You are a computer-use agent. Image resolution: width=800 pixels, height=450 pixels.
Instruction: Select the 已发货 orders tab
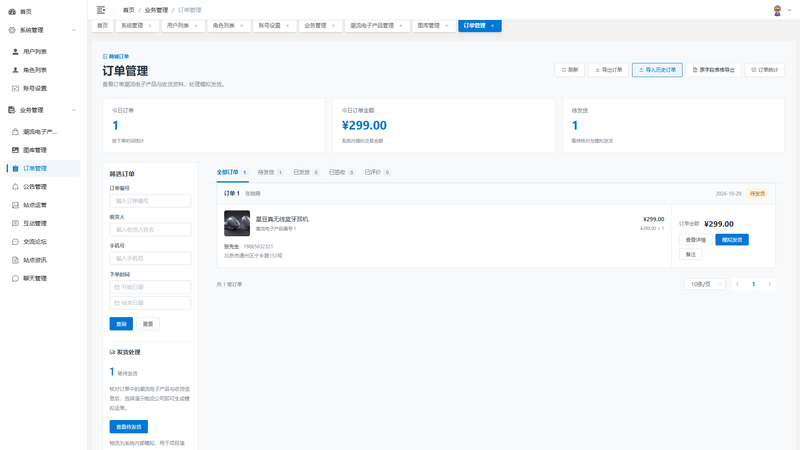(306, 172)
